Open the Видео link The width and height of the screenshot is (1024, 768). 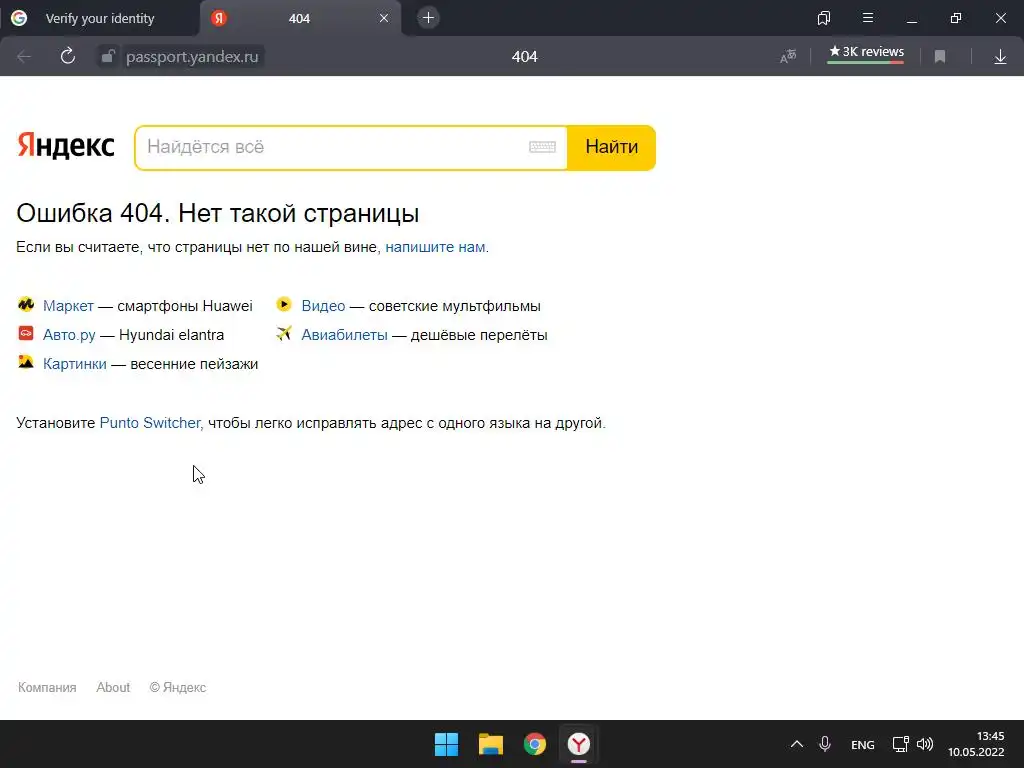click(x=323, y=306)
